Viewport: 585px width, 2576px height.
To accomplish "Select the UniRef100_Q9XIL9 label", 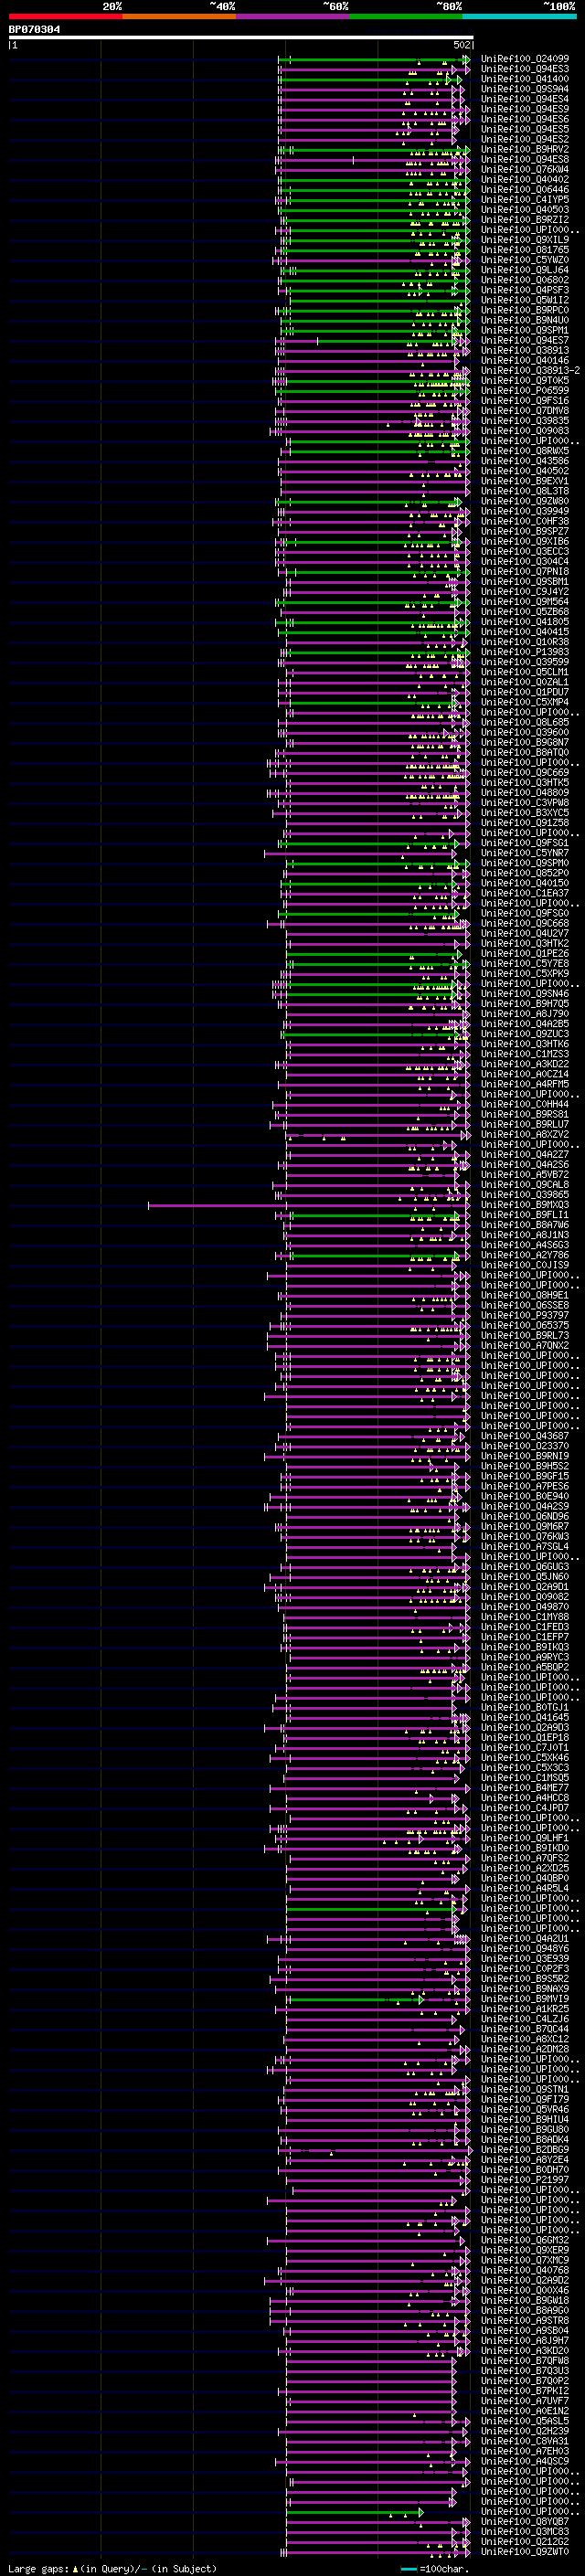I will pos(525,240).
